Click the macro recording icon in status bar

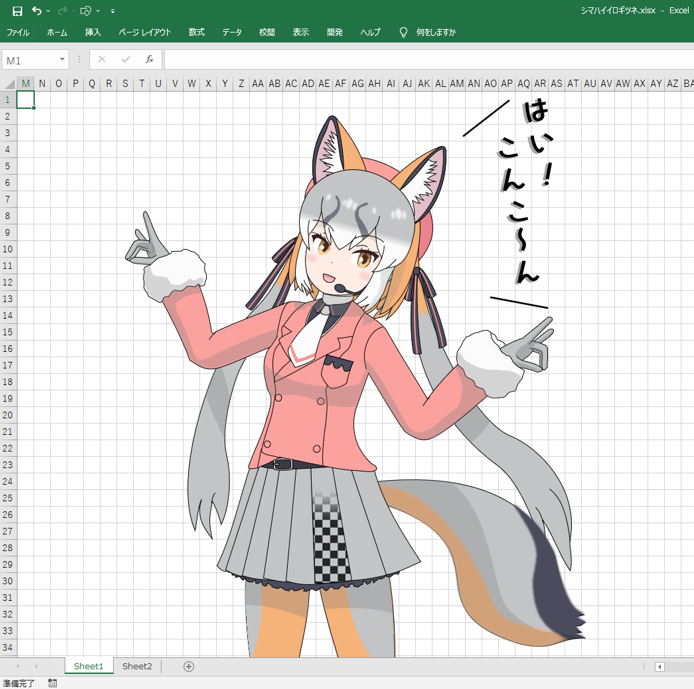tap(53, 683)
